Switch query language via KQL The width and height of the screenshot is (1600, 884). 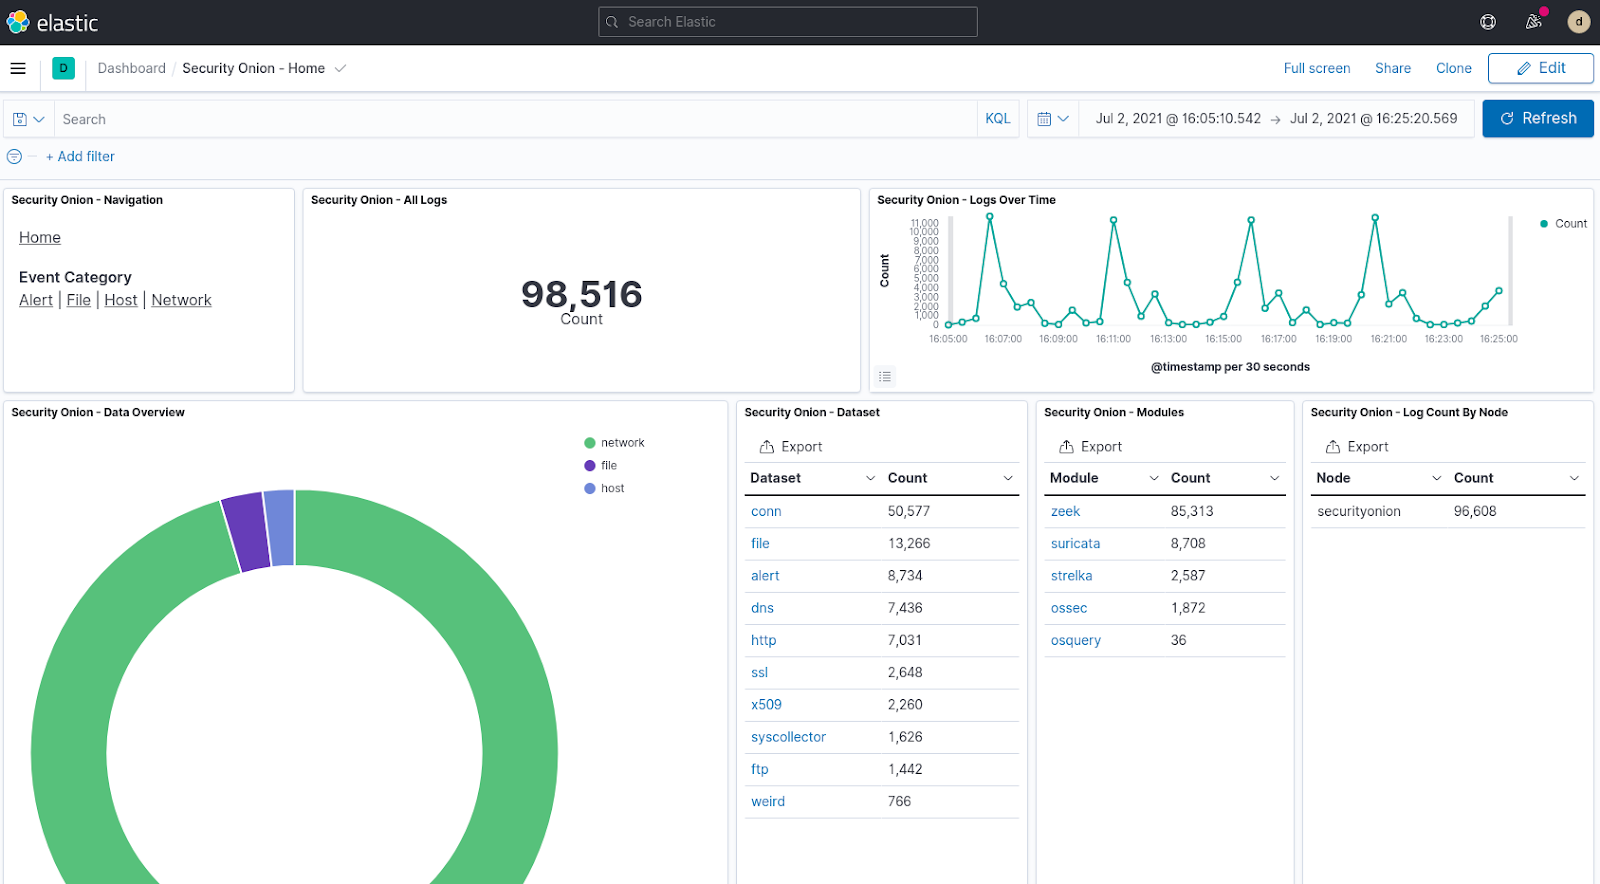[x=997, y=119]
